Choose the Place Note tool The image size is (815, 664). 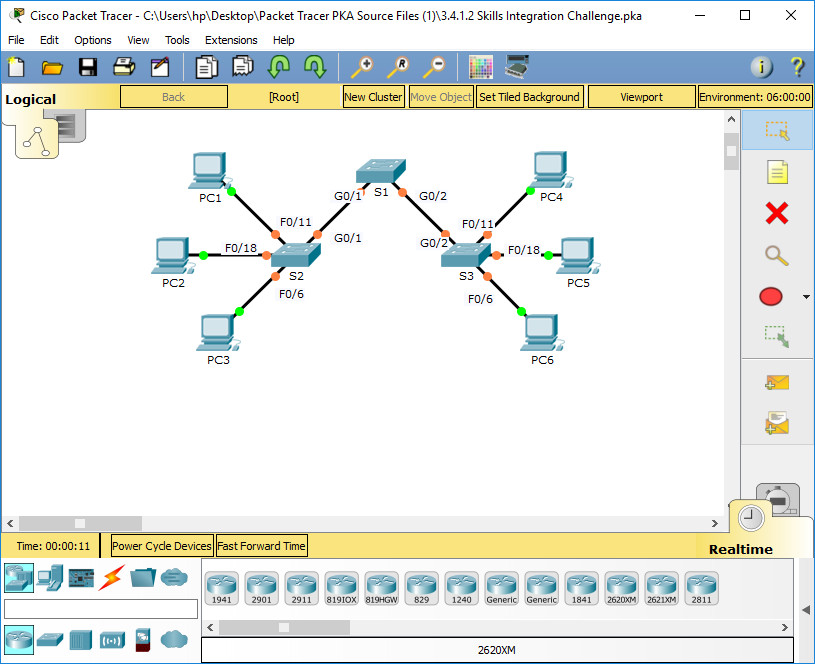(778, 172)
